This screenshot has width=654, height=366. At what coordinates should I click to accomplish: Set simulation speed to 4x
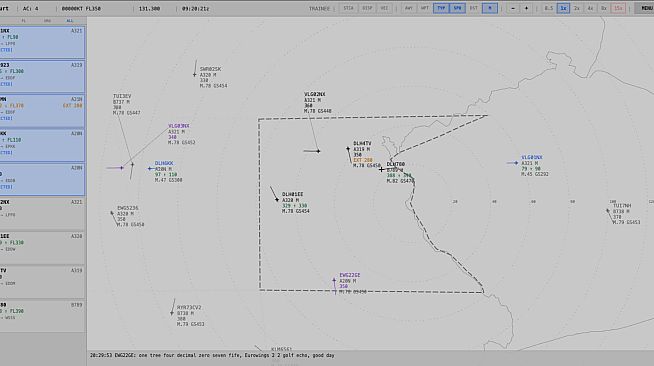590,8
